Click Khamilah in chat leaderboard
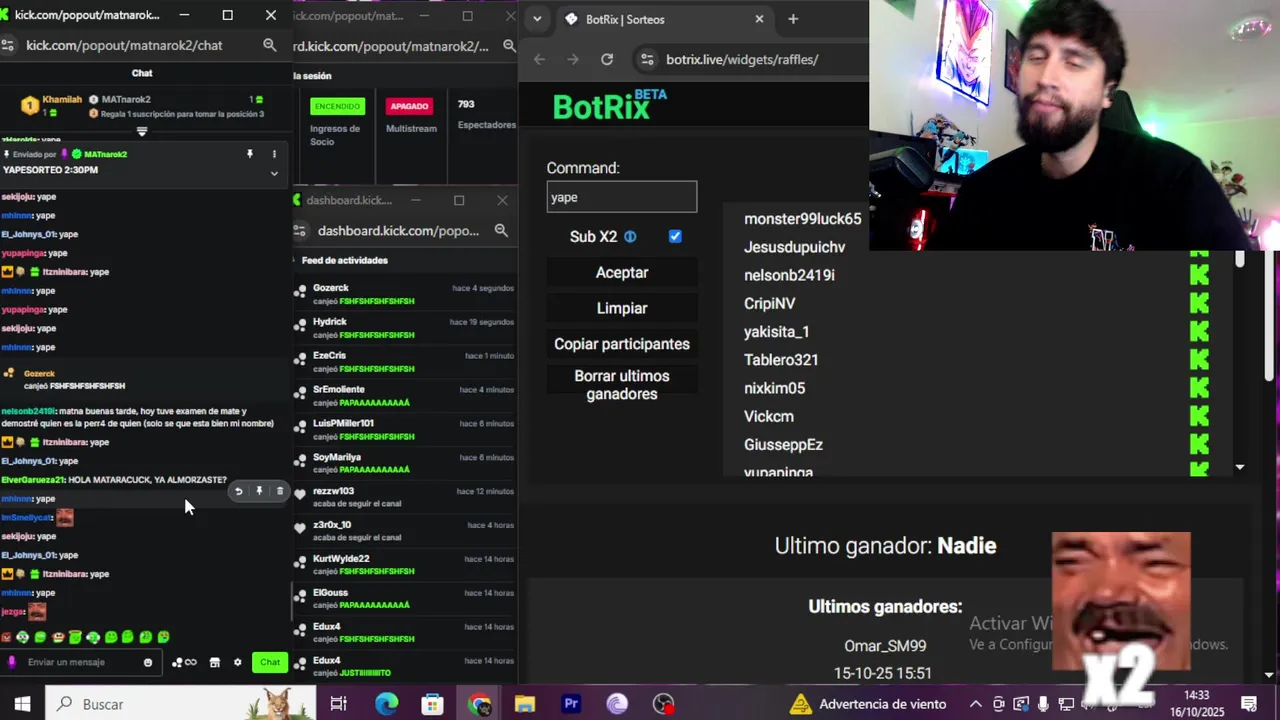Screen dimensions: 1280x720 tap(62, 99)
